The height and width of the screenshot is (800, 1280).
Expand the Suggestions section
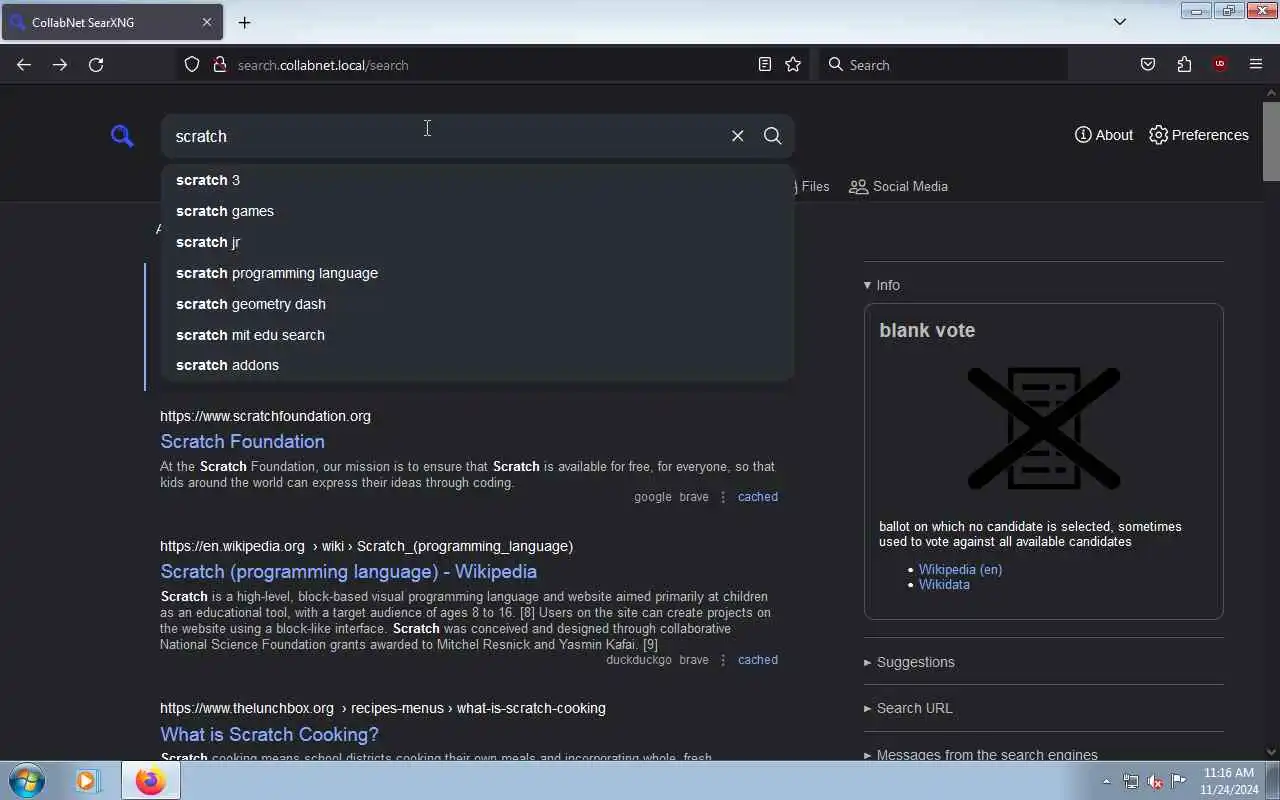[x=909, y=662]
